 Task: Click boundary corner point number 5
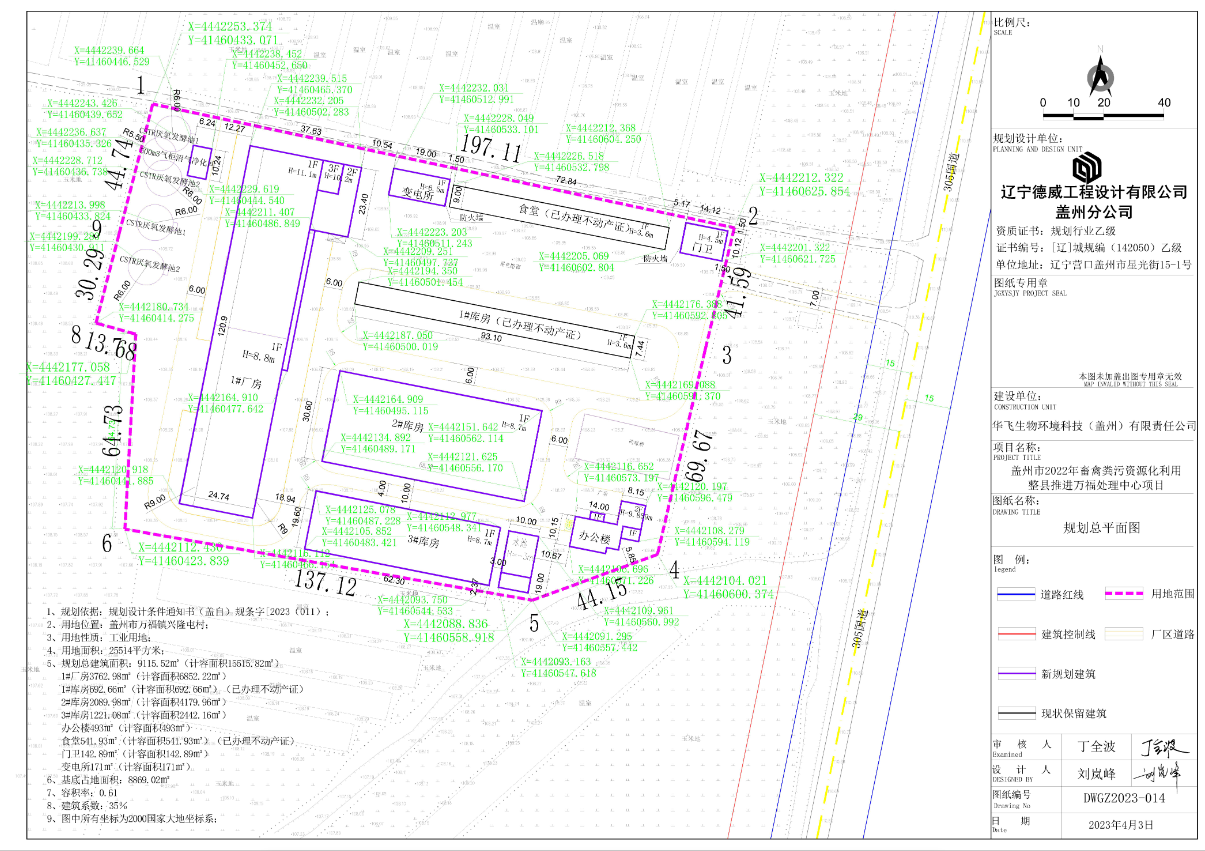pyautogui.click(x=534, y=623)
